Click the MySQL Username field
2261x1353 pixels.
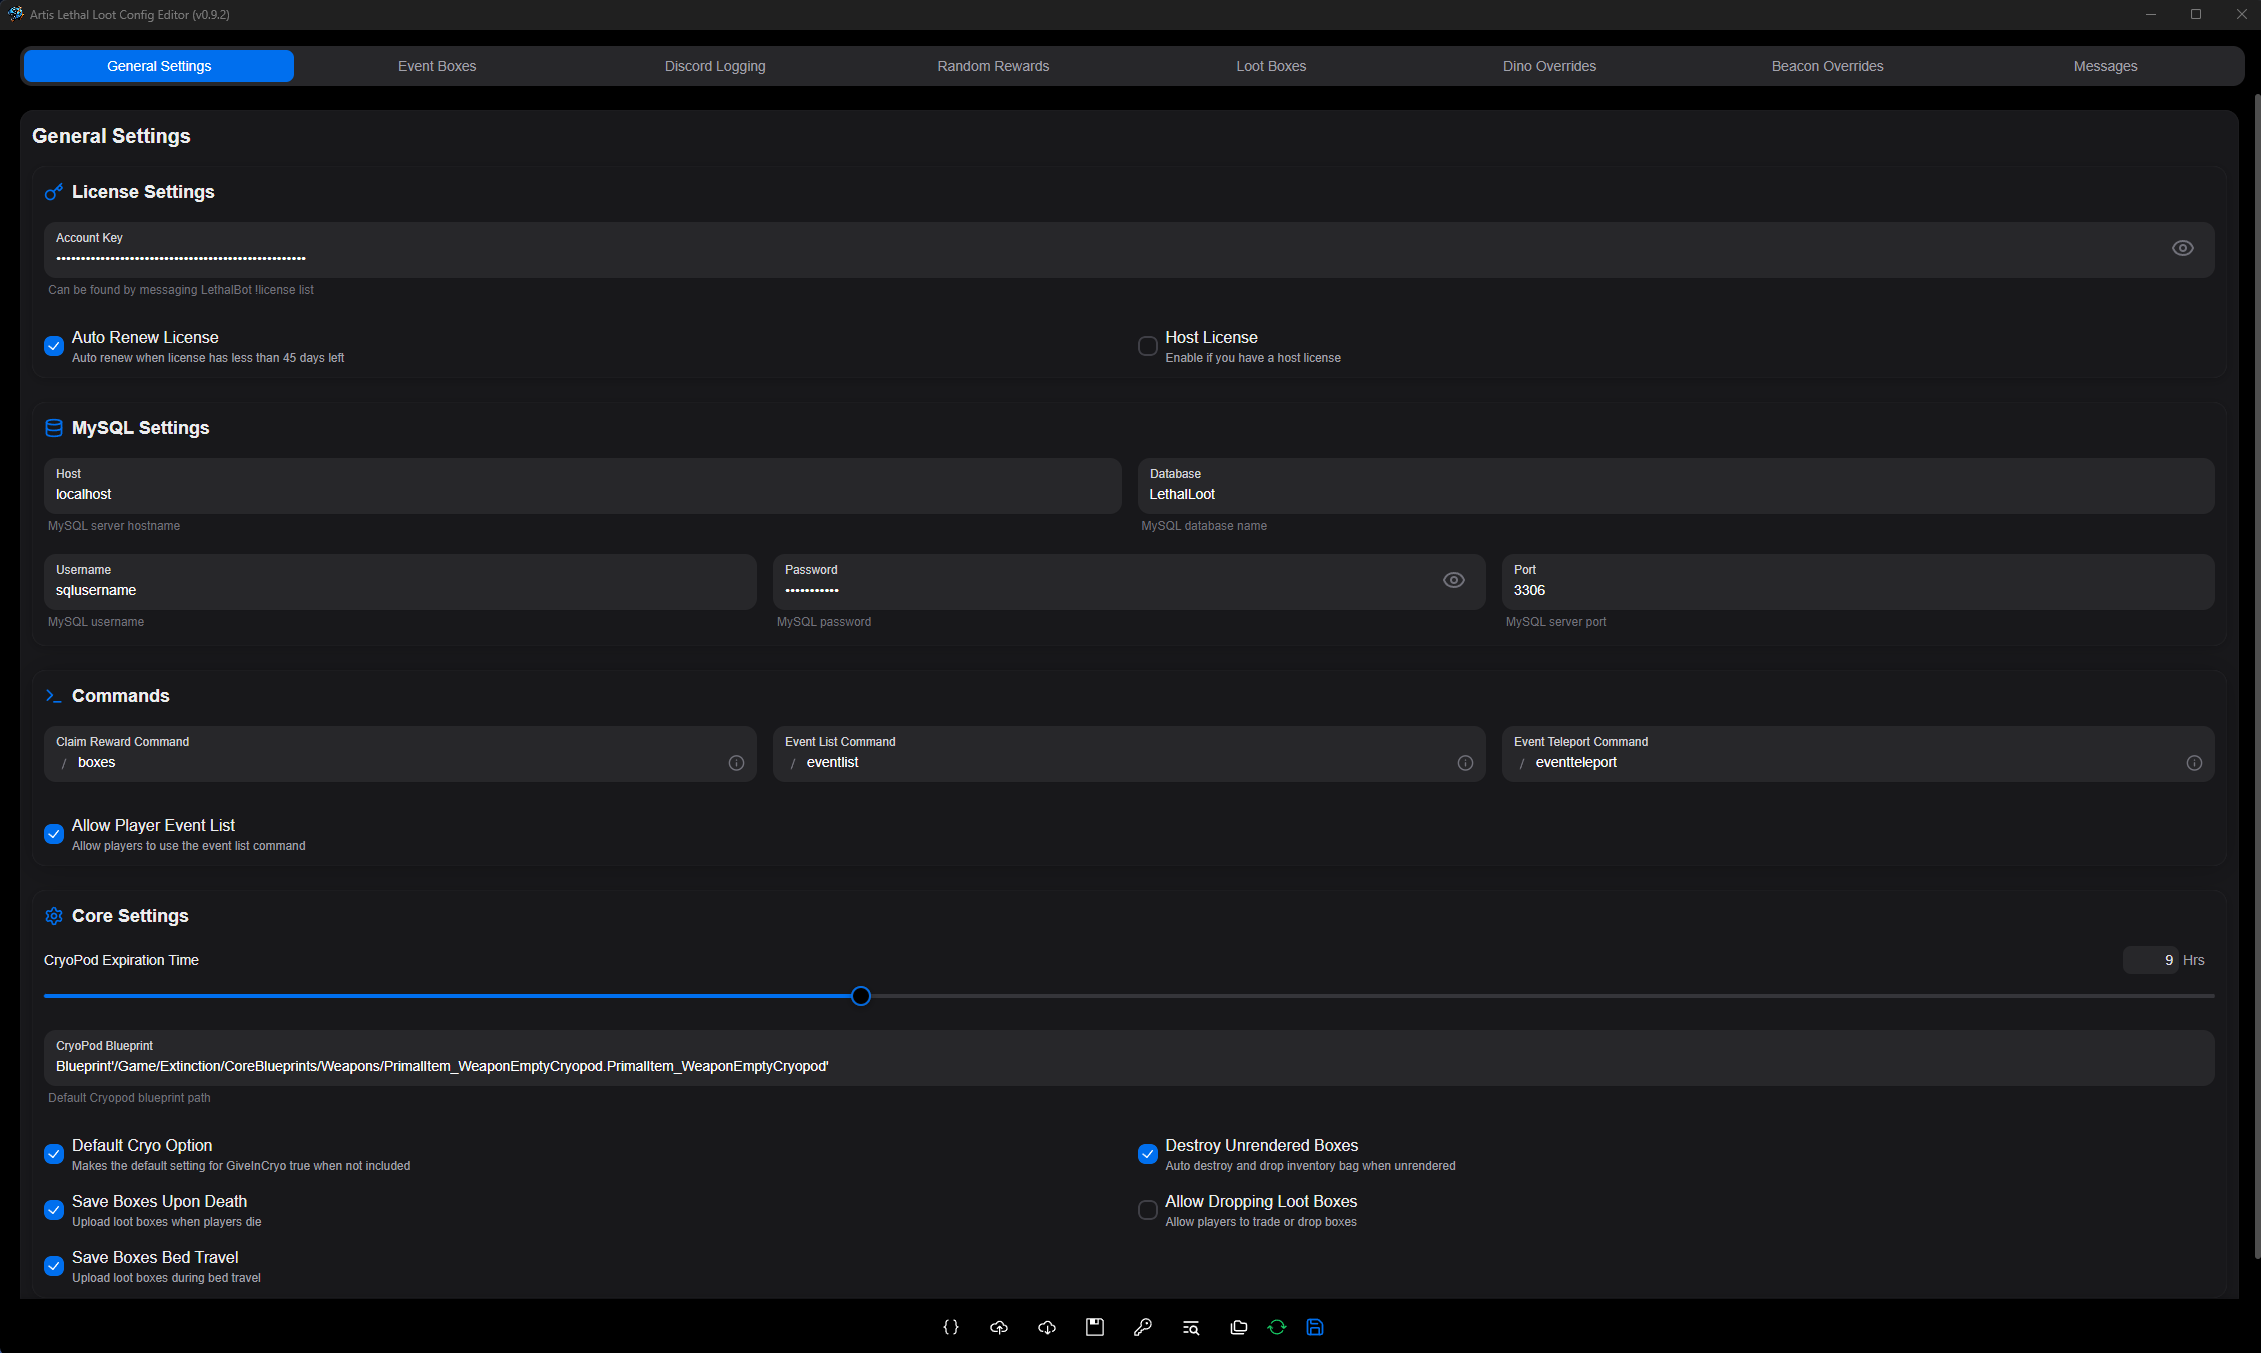click(x=400, y=582)
